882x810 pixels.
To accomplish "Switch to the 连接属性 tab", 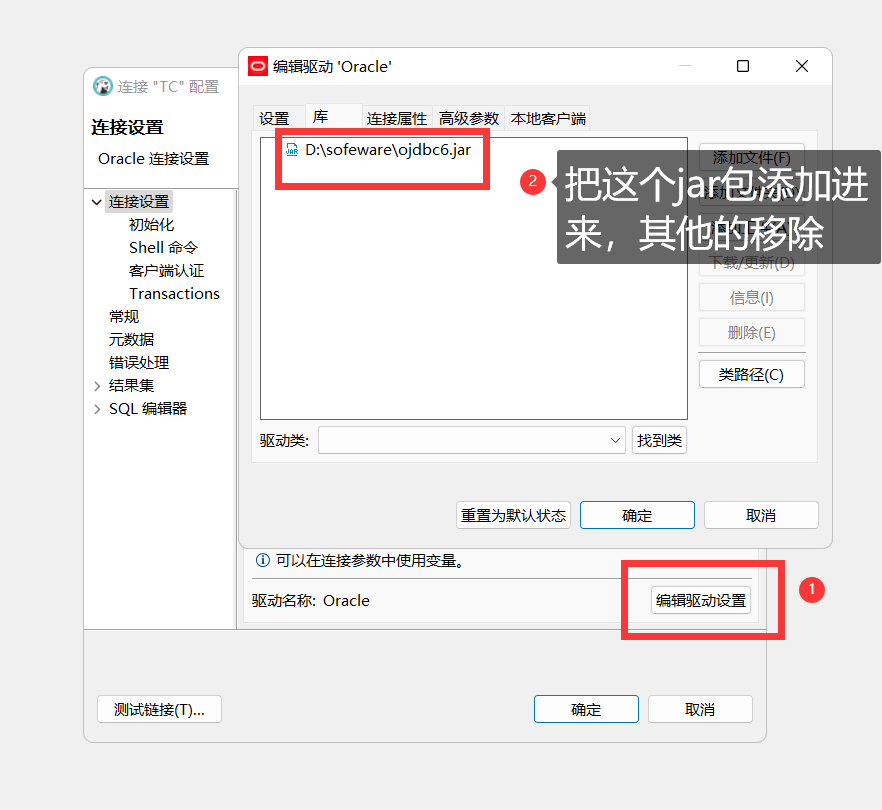I will tap(397, 117).
